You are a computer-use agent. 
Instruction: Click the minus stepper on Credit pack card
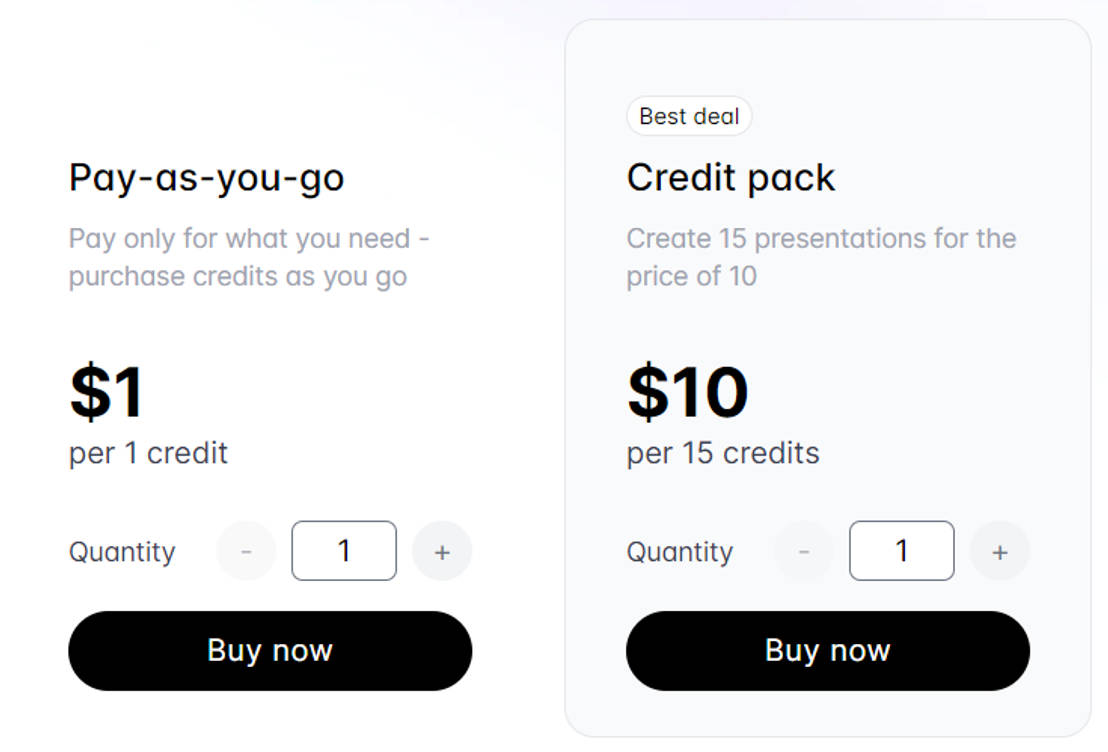pyautogui.click(x=803, y=551)
